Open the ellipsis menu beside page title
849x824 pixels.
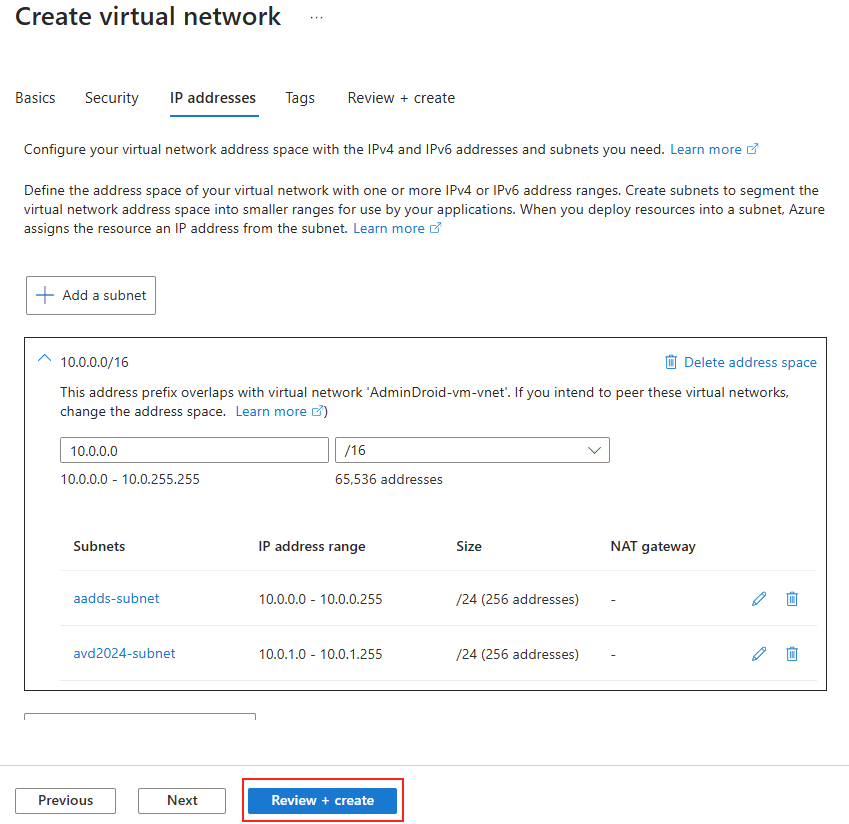coord(317,17)
